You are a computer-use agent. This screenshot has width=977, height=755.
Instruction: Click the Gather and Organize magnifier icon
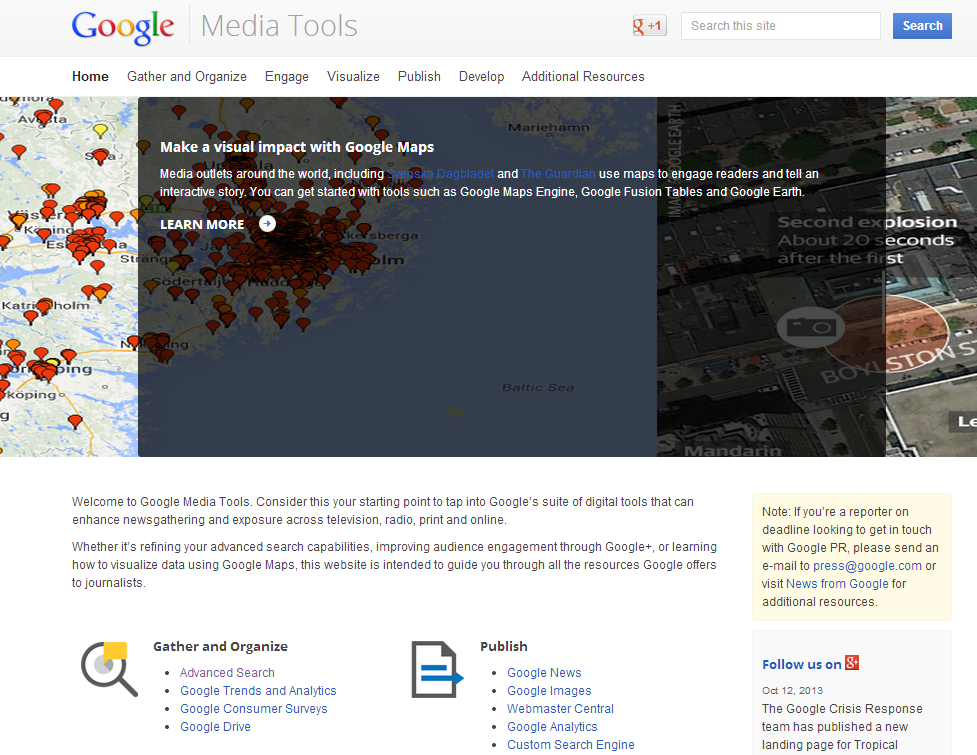click(109, 668)
